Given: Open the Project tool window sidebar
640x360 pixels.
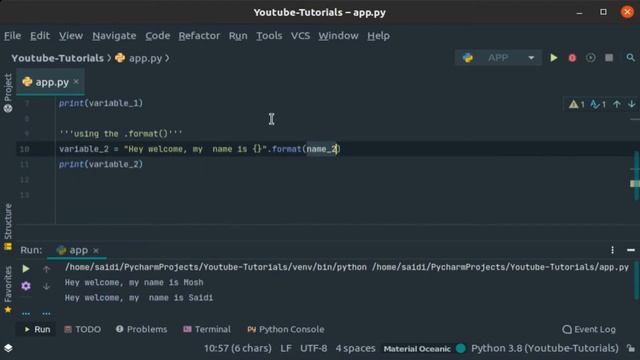Looking at the screenshot, I should 8,93.
